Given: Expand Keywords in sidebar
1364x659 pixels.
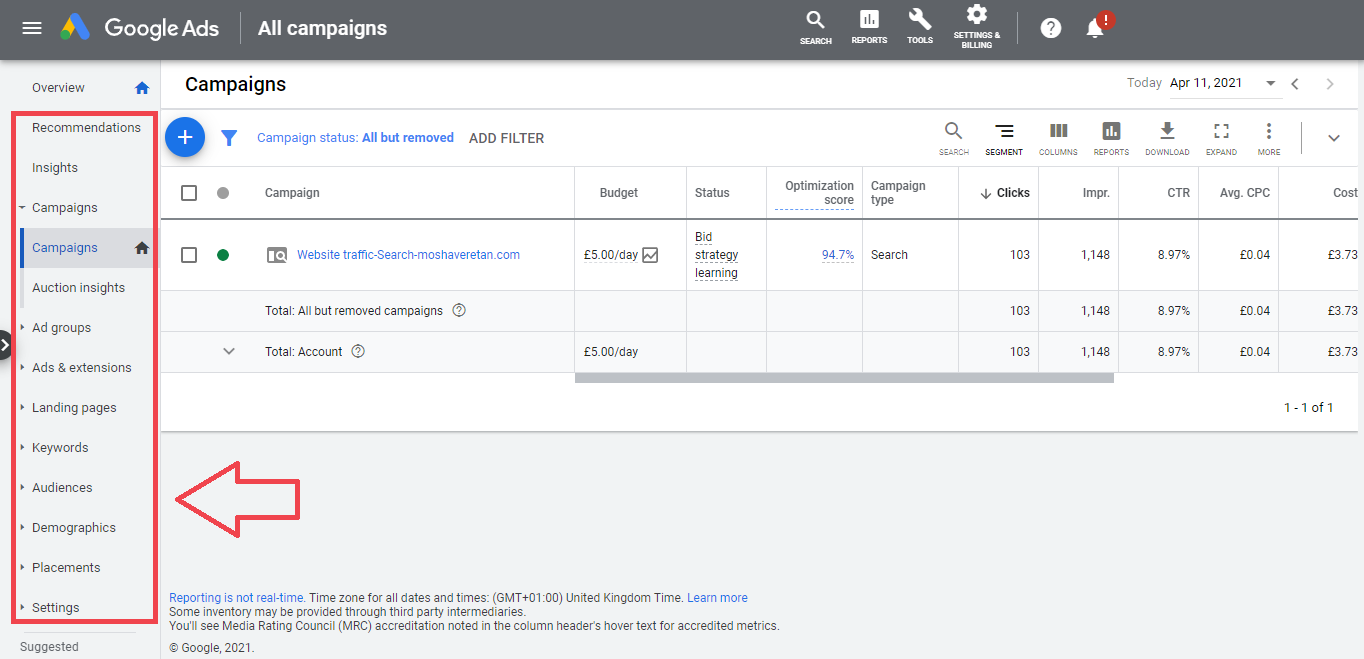Looking at the screenshot, I should click(22, 448).
